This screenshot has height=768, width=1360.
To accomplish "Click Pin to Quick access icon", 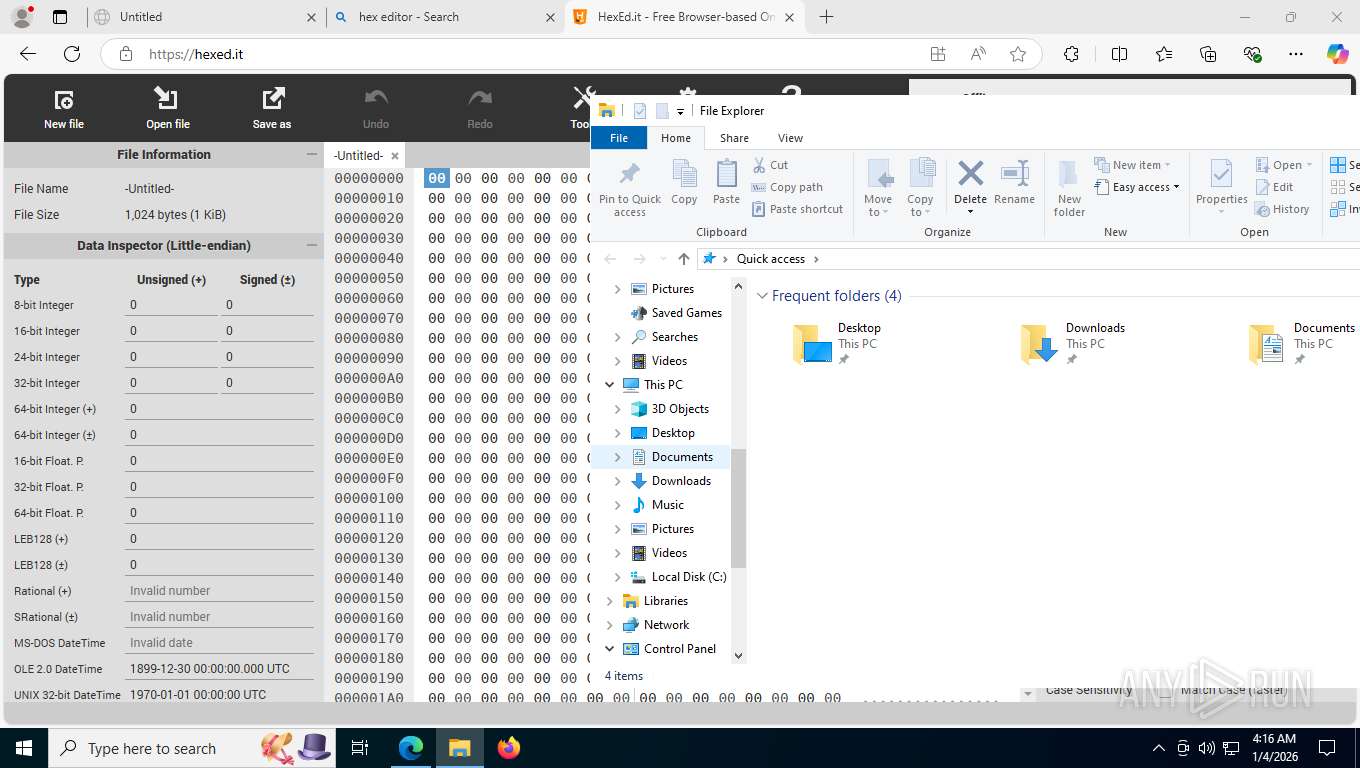I will (x=630, y=188).
